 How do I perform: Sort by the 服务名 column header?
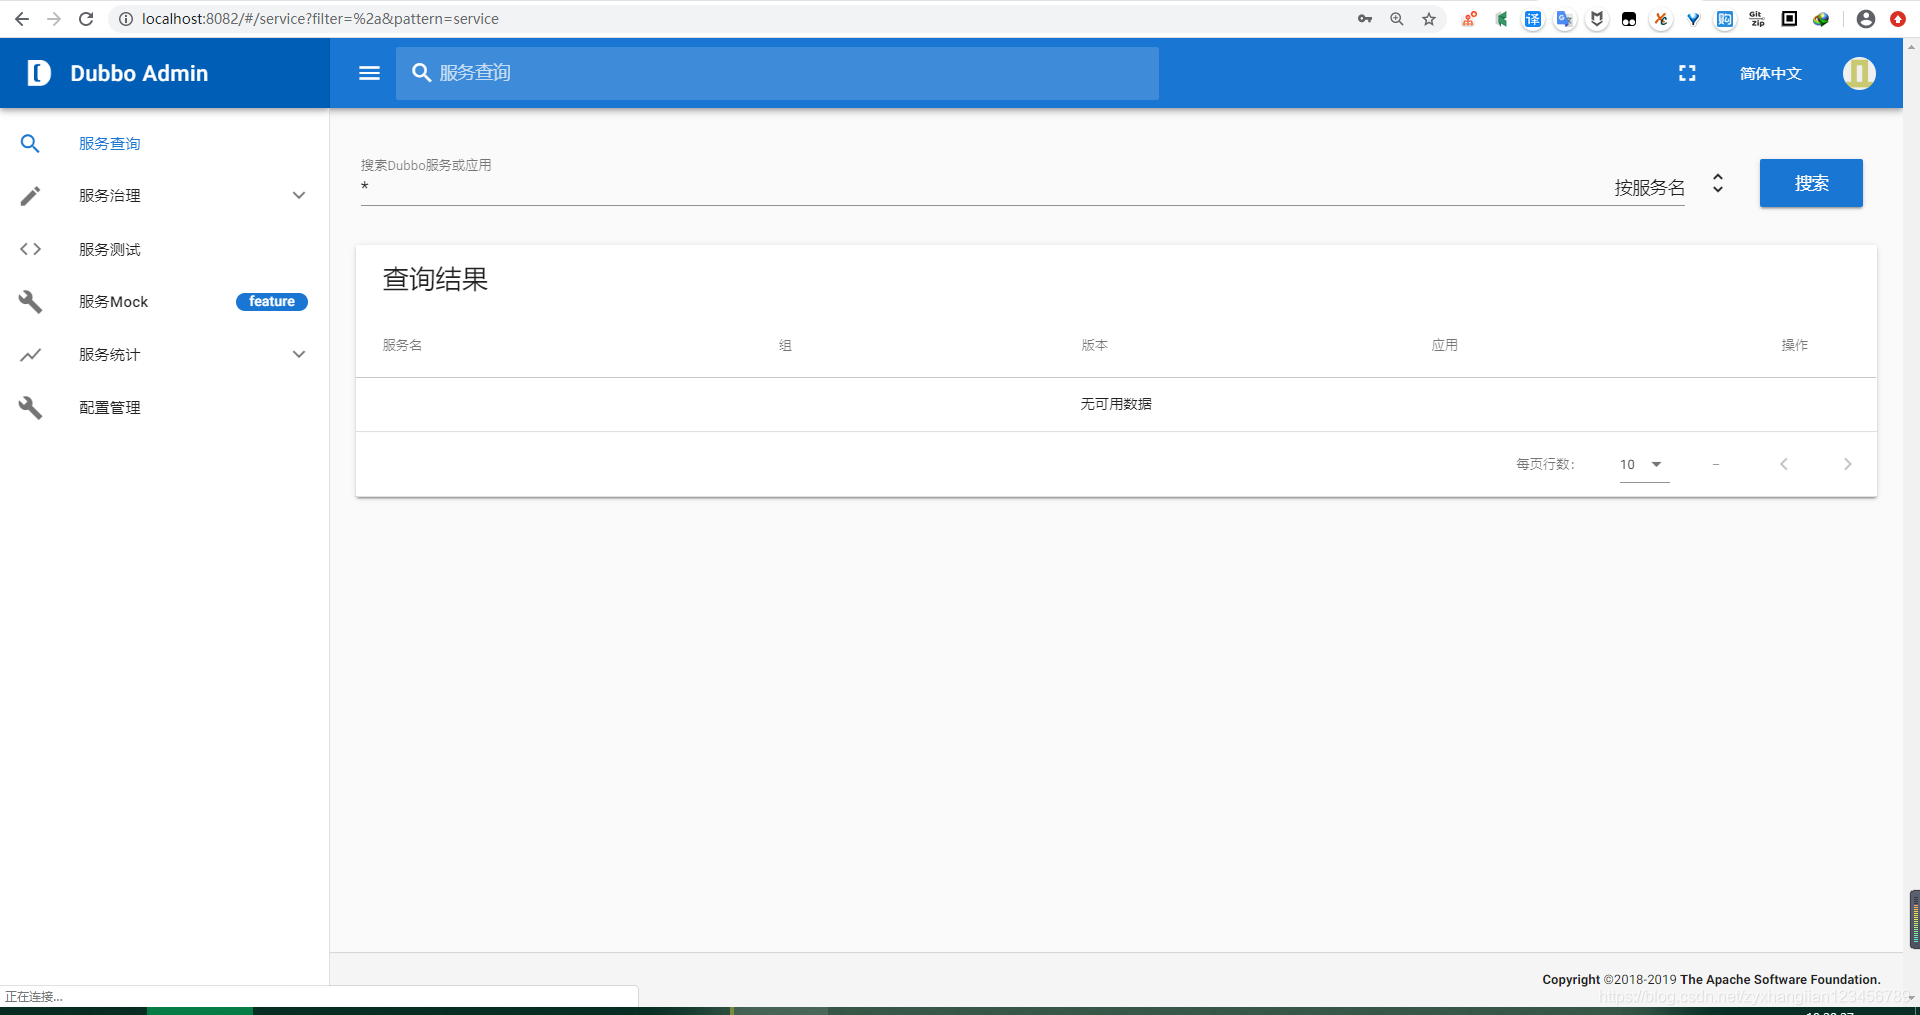[x=402, y=345]
